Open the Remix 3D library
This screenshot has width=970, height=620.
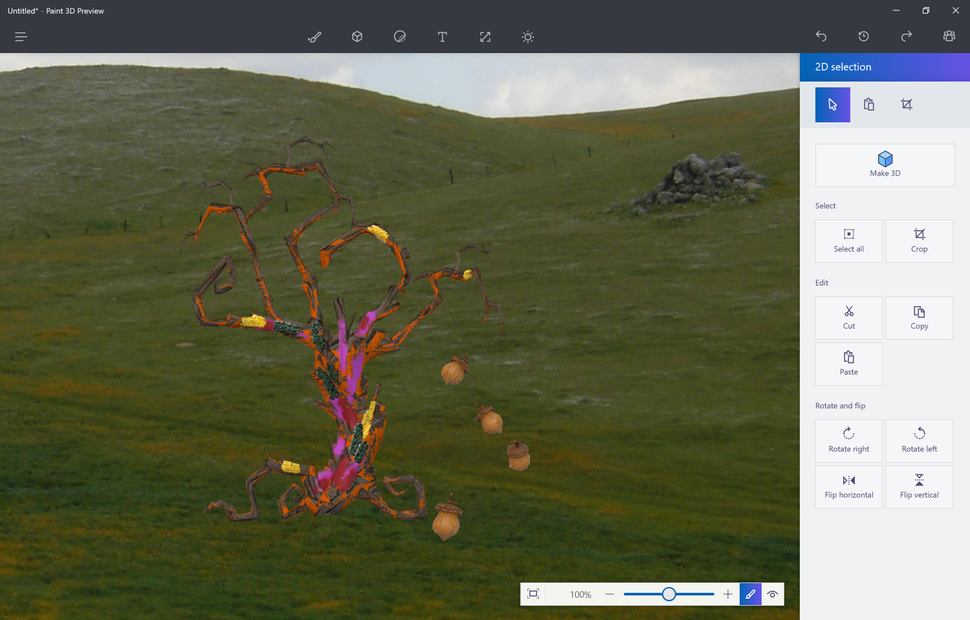pyautogui.click(x=949, y=36)
